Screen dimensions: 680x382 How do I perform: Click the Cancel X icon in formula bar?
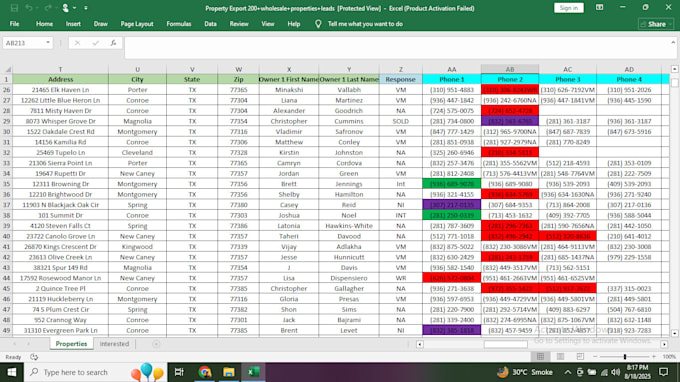(77, 43)
